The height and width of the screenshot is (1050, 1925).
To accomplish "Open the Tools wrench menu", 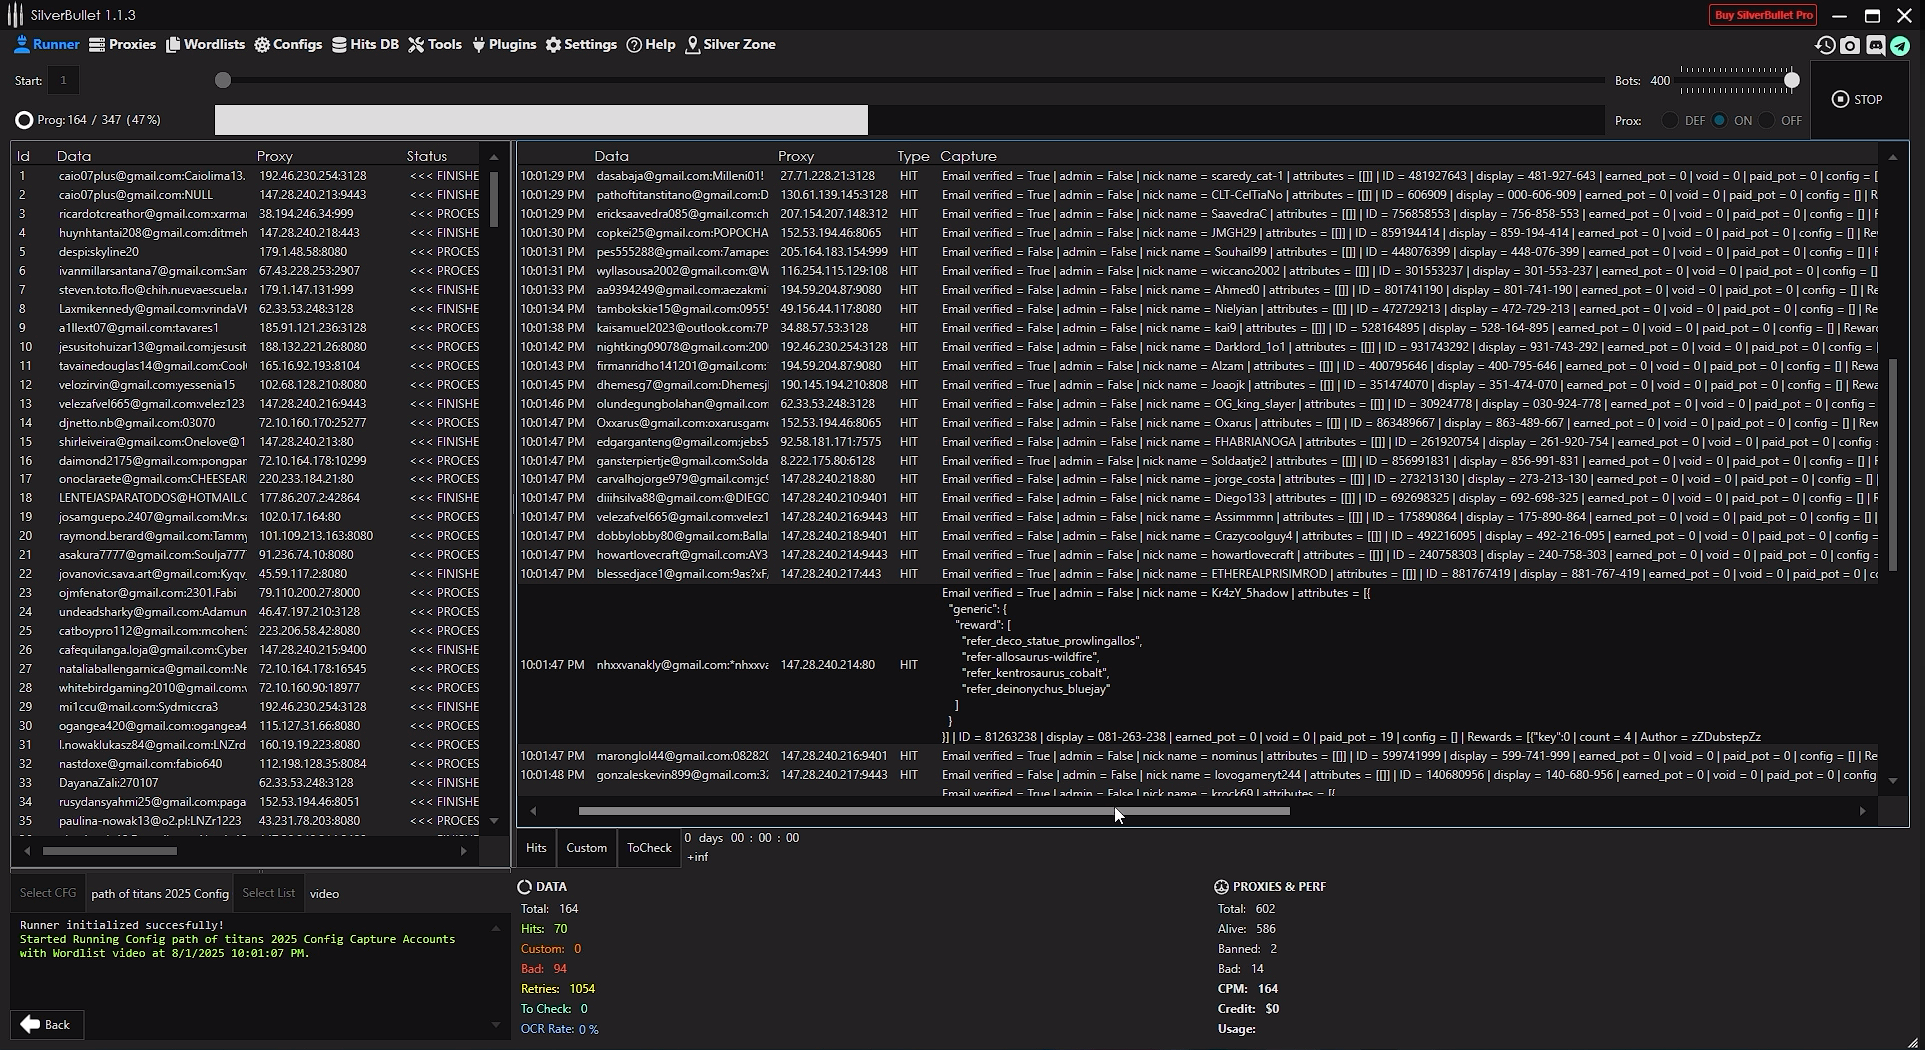I will tap(434, 44).
